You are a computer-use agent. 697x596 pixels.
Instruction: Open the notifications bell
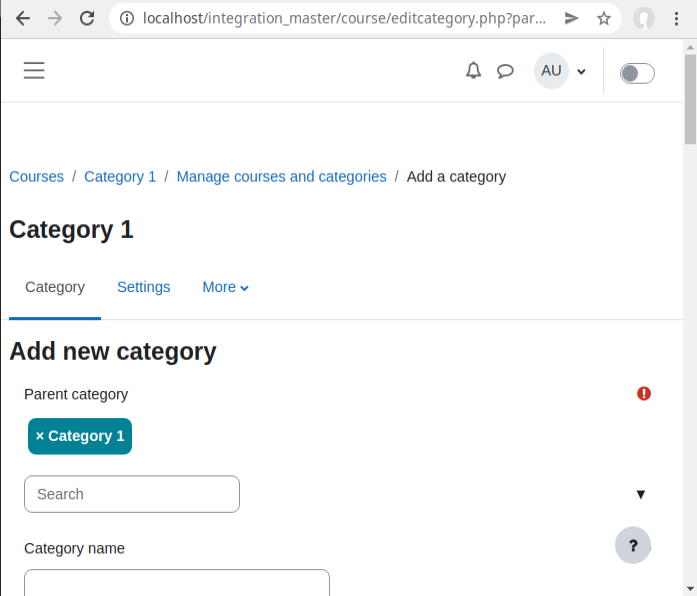[473, 71]
